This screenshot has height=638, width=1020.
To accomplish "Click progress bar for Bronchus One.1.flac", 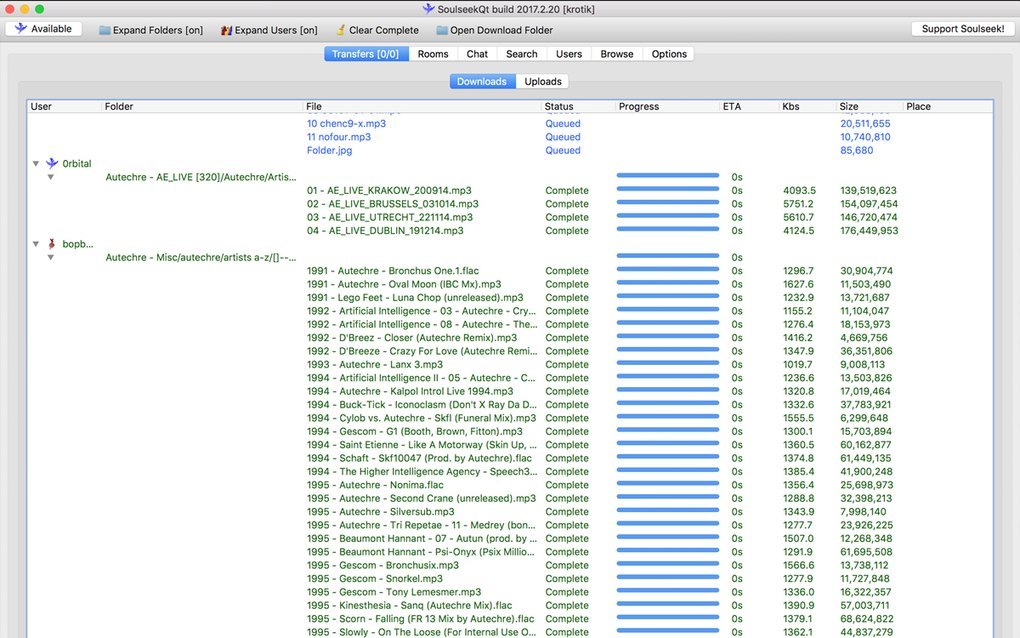I will [x=667, y=269].
